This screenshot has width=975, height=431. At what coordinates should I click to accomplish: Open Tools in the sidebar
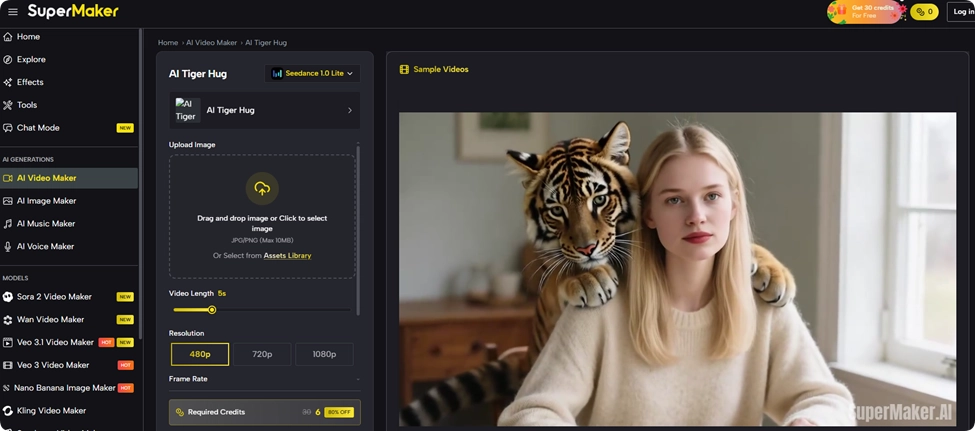click(68, 105)
